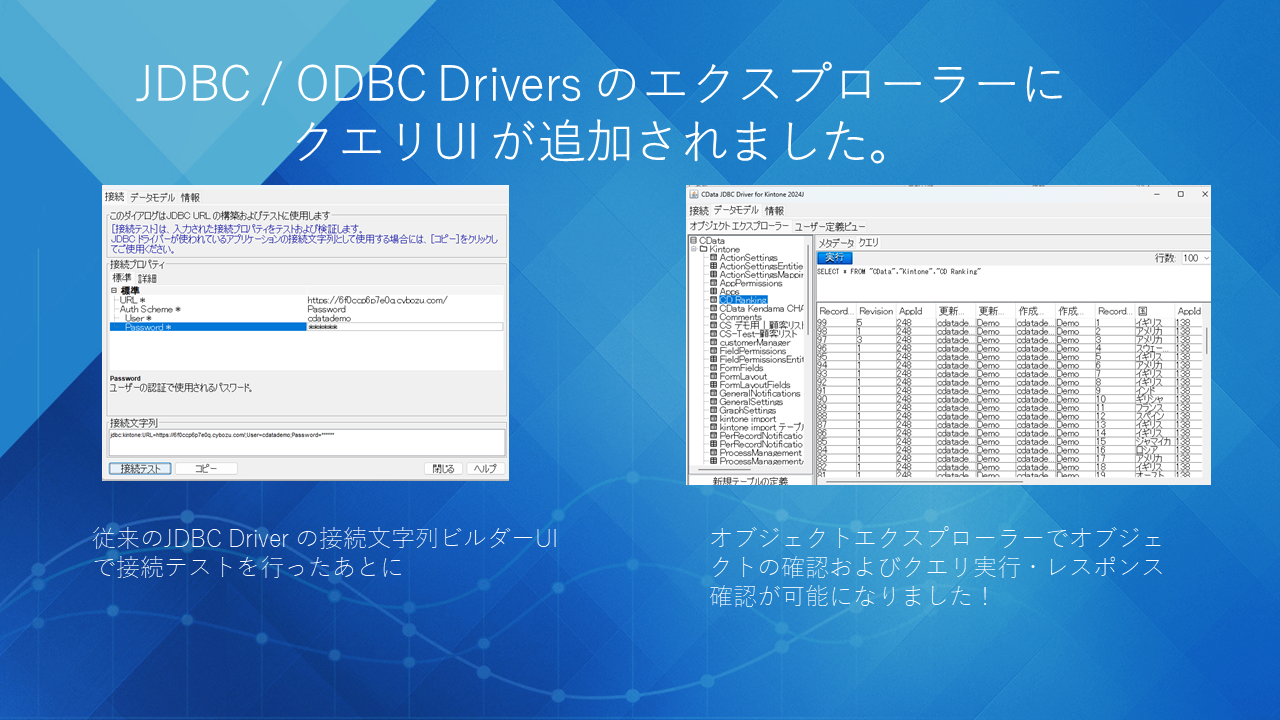The image size is (1280, 720).
Task: Collapse the Kintone schema tree node
Action: (x=693, y=249)
